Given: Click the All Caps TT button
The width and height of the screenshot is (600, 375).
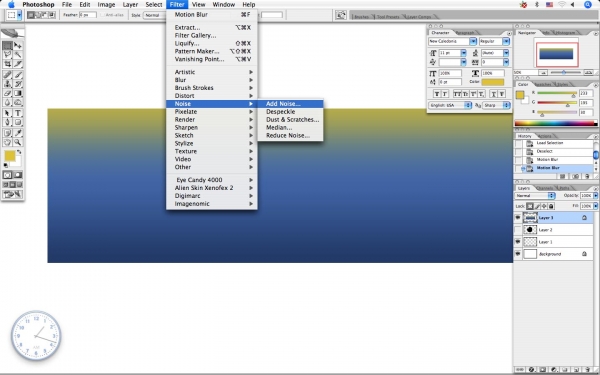Looking at the screenshot, I should pos(457,94).
